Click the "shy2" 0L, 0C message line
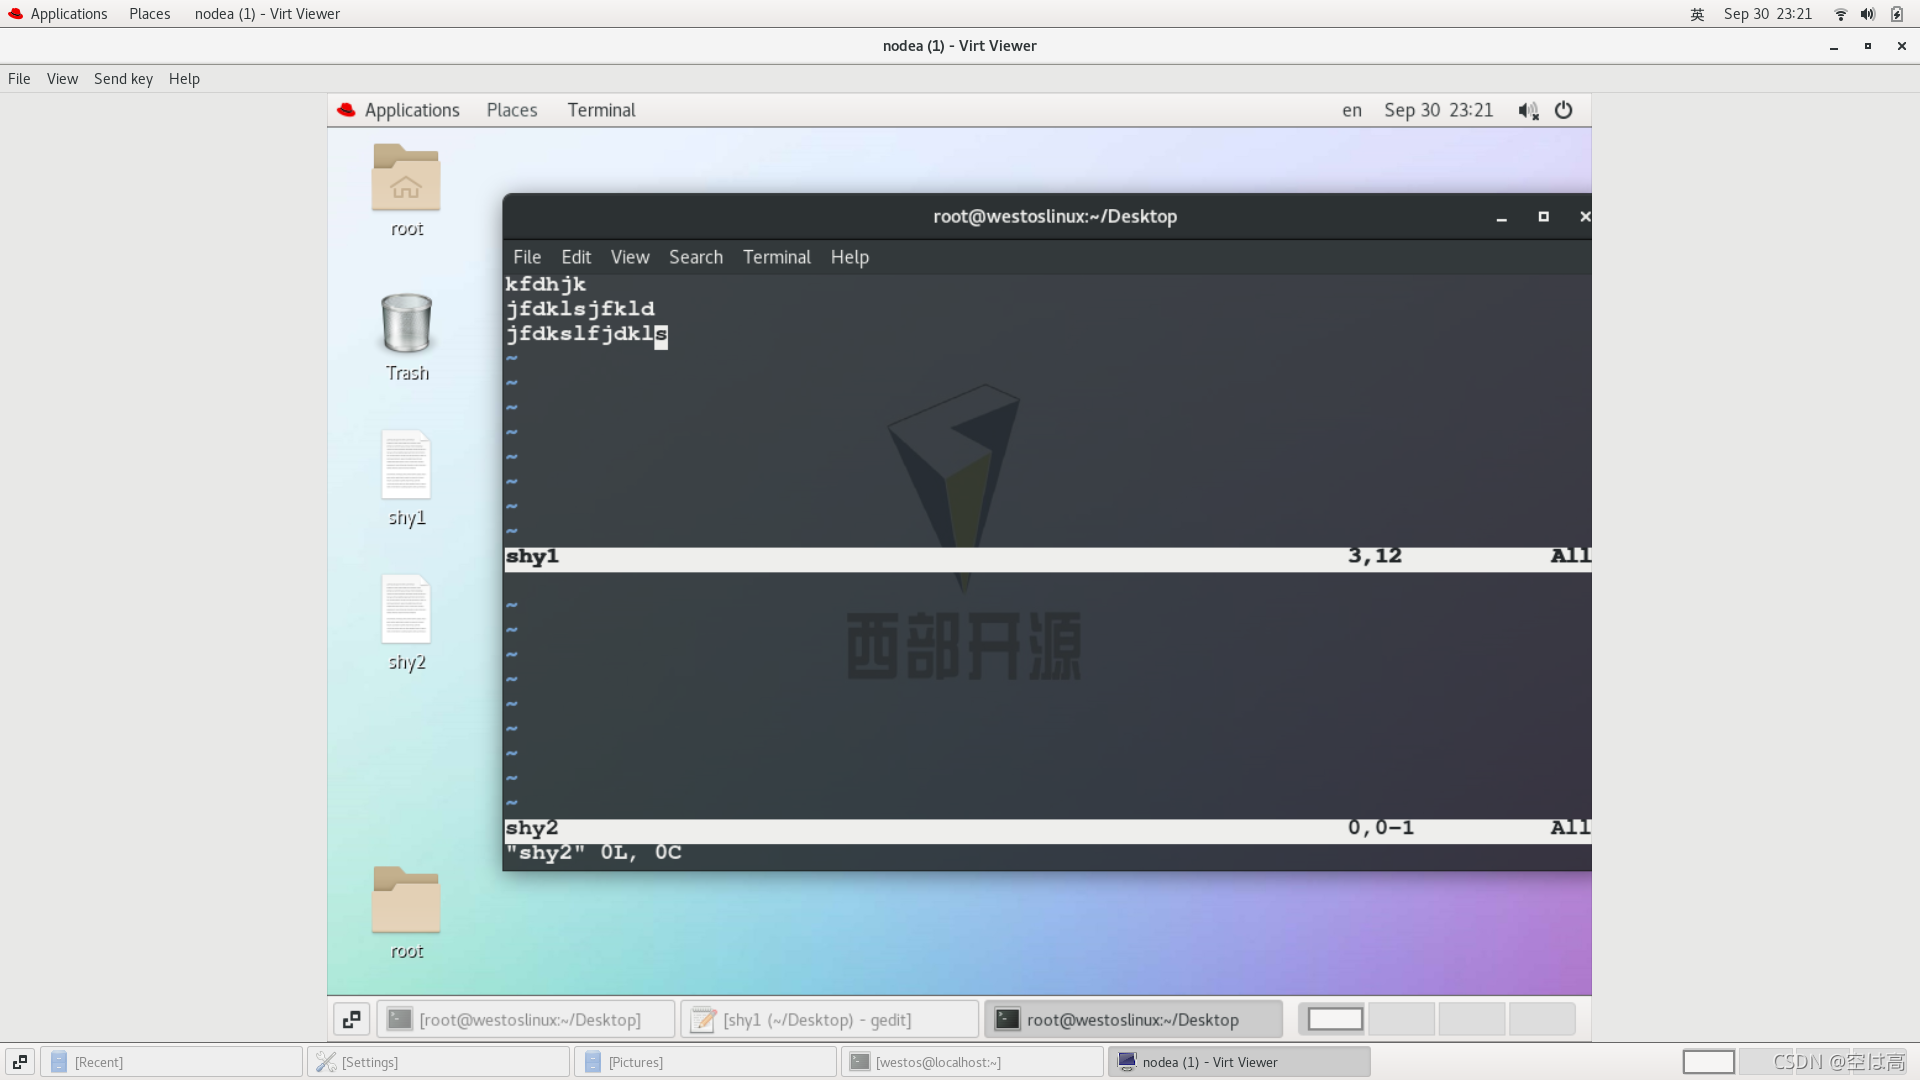The width and height of the screenshot is (1920, 1080). click(593, 853)
